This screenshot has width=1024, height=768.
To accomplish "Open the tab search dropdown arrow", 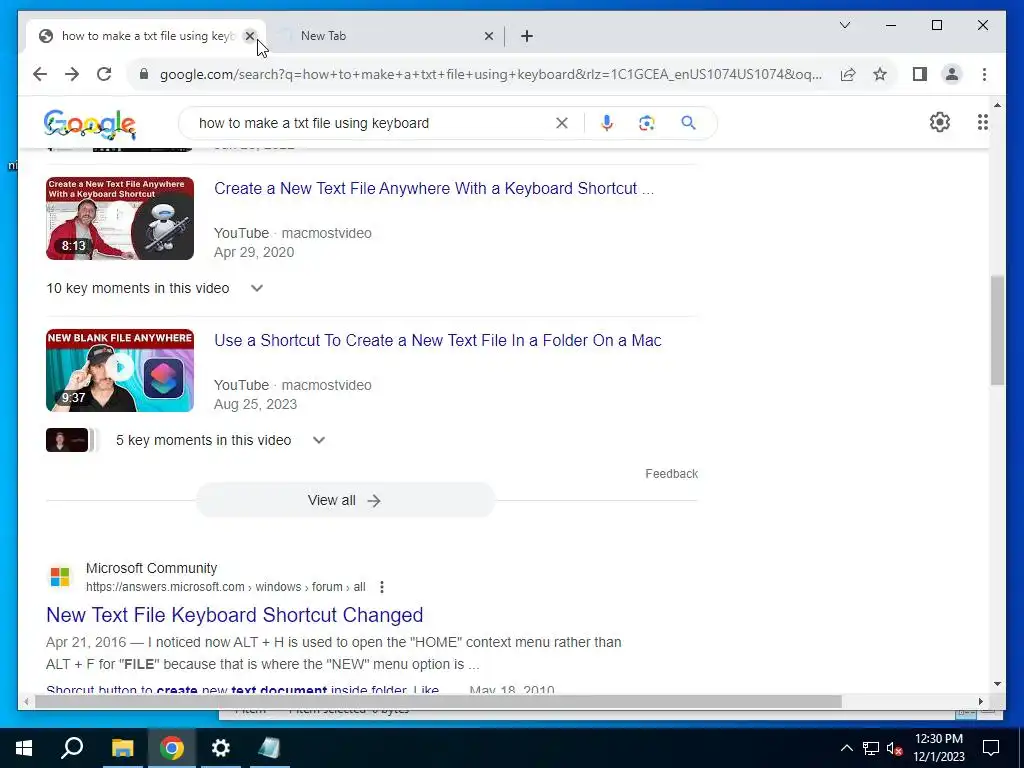I will click(x=844, y=25).
